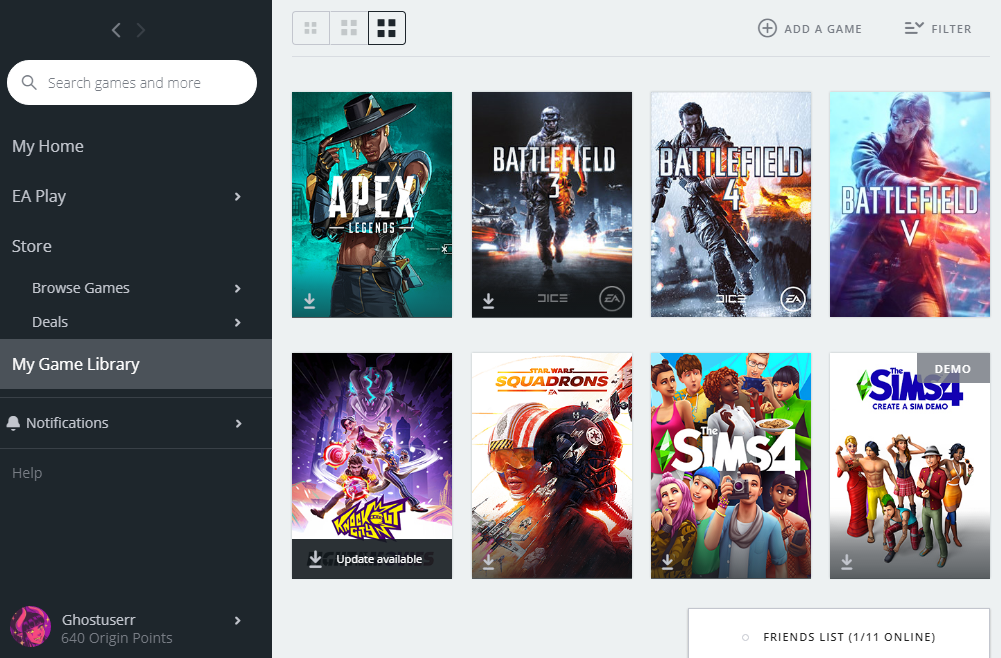Click the search magnifier icon
Viewport: 1001px width, 658px height.
pyautogui.click(x=29, y=82)
